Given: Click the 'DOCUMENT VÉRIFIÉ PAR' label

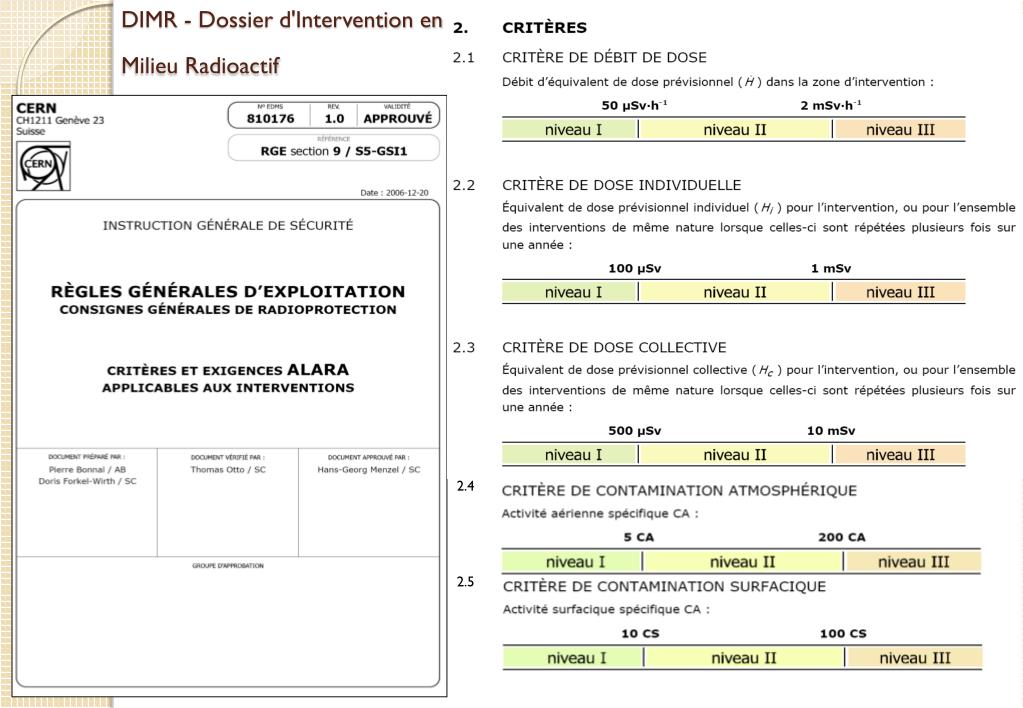Looking at the screenshot, I should coord(228,457).
